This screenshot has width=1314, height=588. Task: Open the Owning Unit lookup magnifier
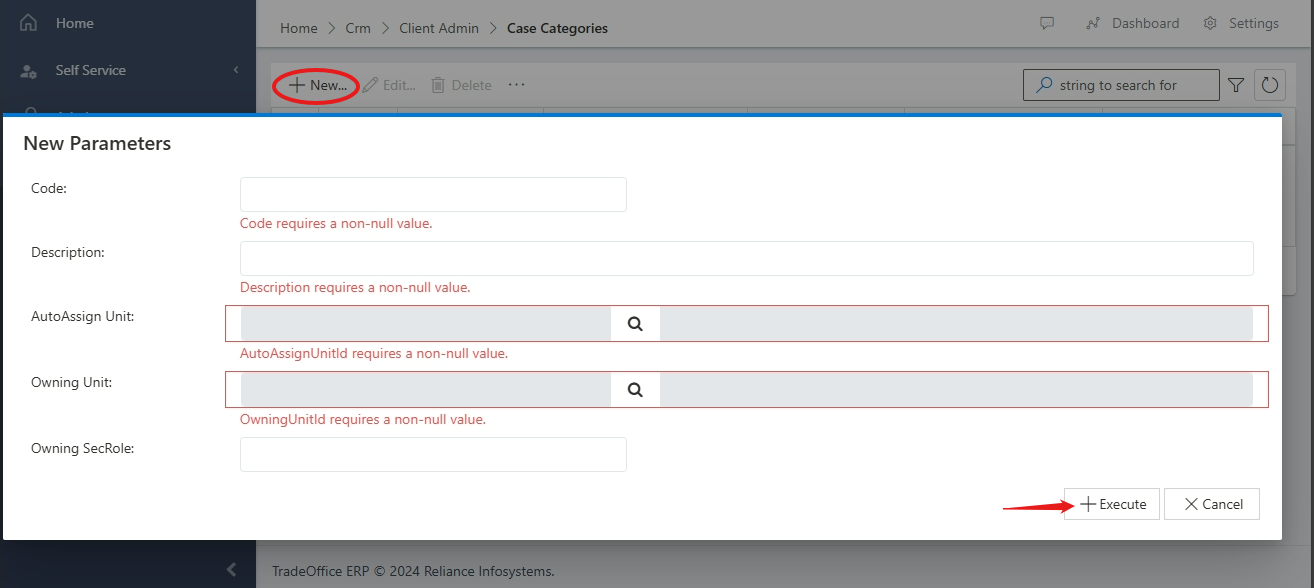point(635,389)
